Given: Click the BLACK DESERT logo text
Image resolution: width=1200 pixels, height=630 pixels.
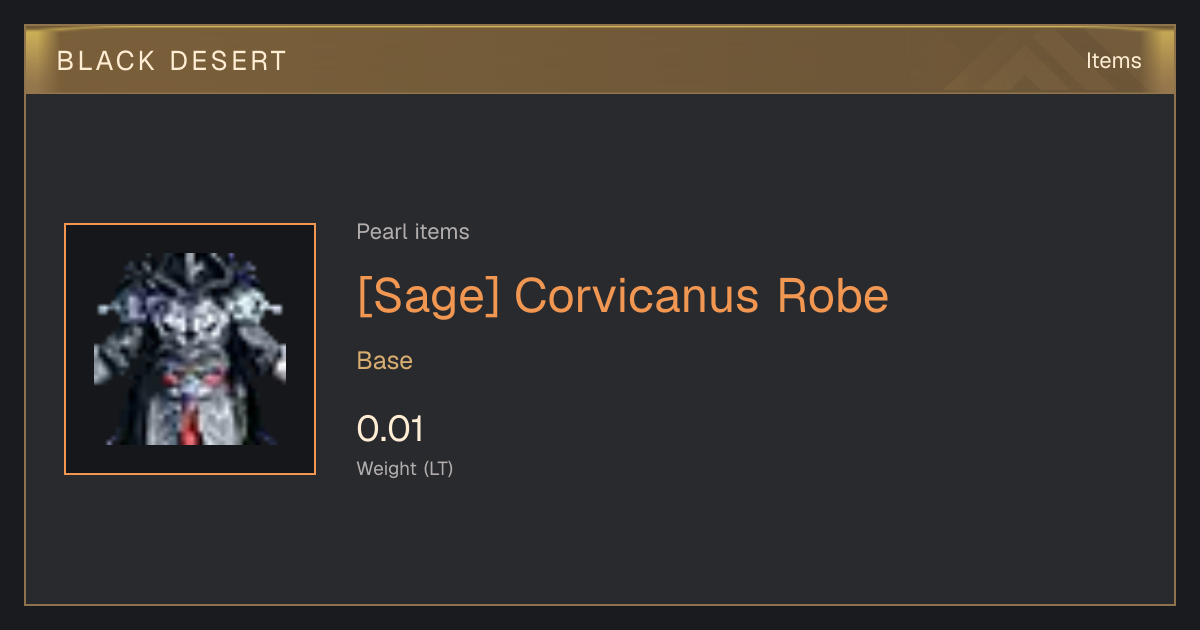Looking at the screenshot, I should (x=172, y=61).
